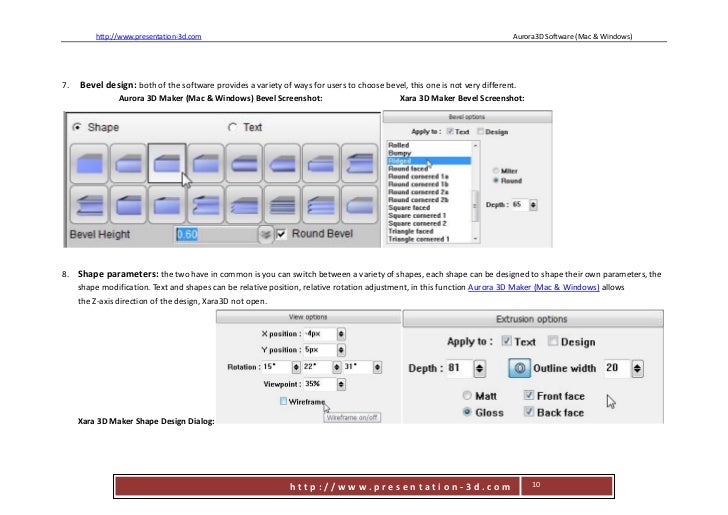Choose Round cornered 1a bevel type

coord(418,176)
